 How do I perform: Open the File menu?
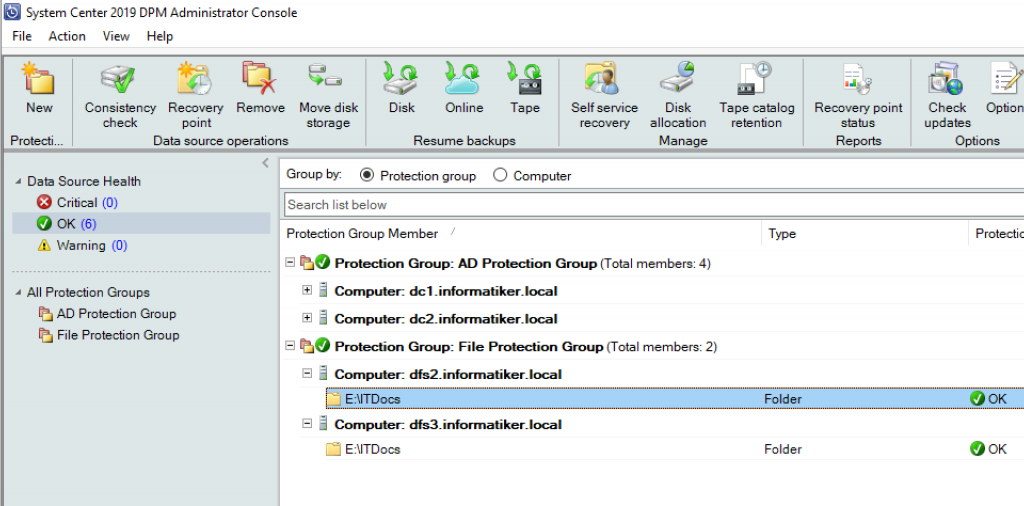tap(22, 36)
